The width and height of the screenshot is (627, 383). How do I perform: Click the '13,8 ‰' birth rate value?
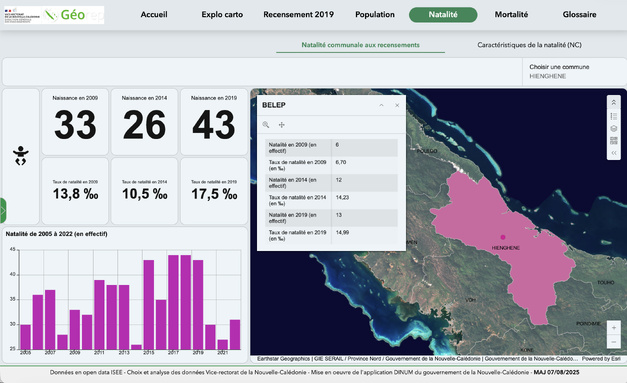coord(76,194)
